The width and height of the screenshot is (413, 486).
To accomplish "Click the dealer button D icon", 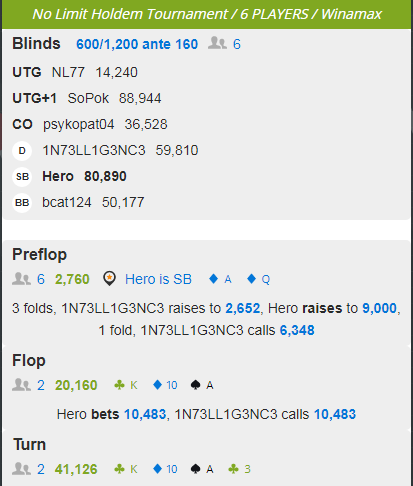I will (22, 151).
